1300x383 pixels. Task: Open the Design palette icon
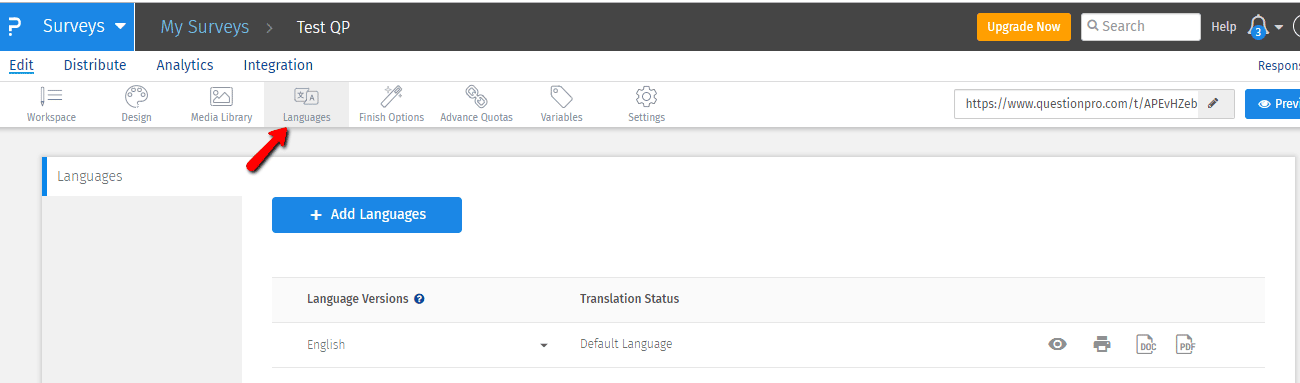(137, 96)
